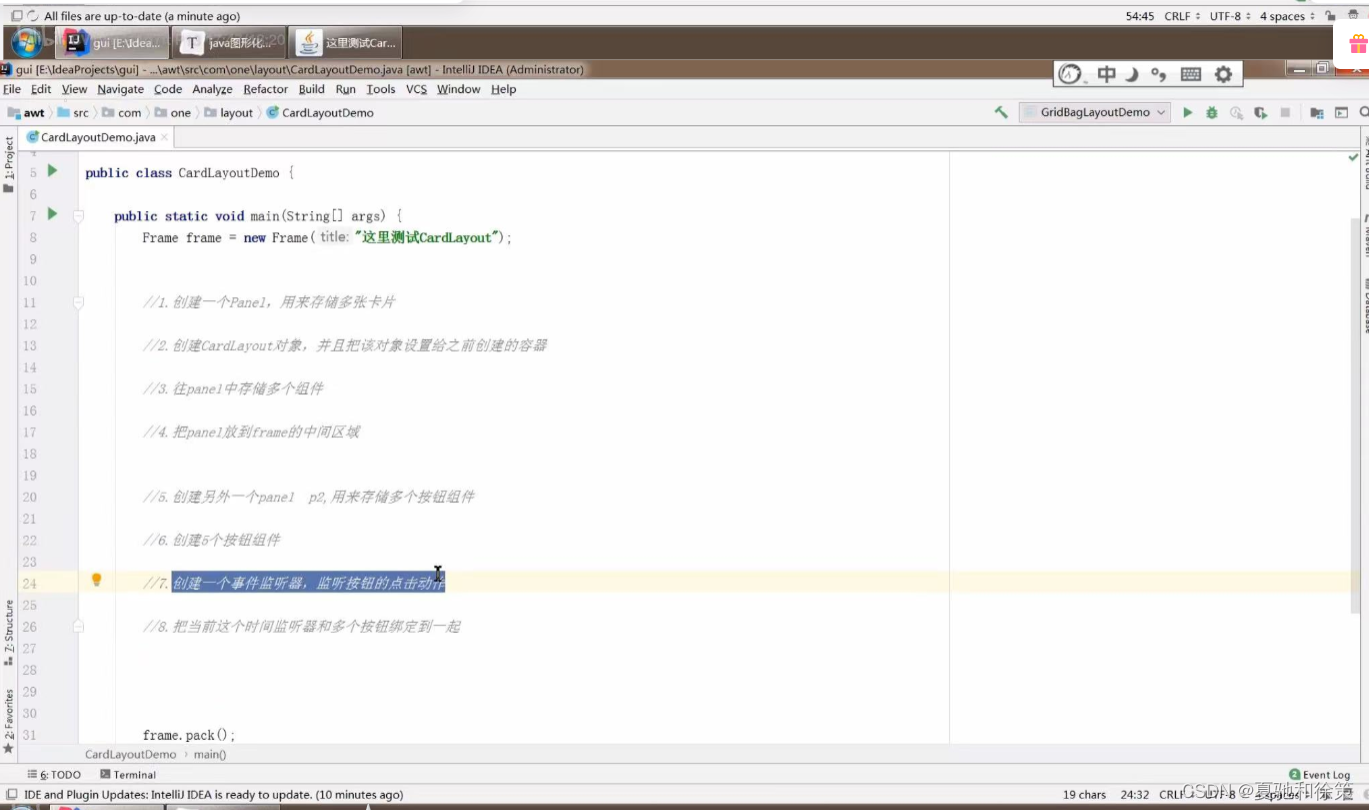Image resolution: width=1369 pixels, height=810 pixels.
Task: Open the Refactor menu
Action: pyautogui.click(x=265, y=89)
